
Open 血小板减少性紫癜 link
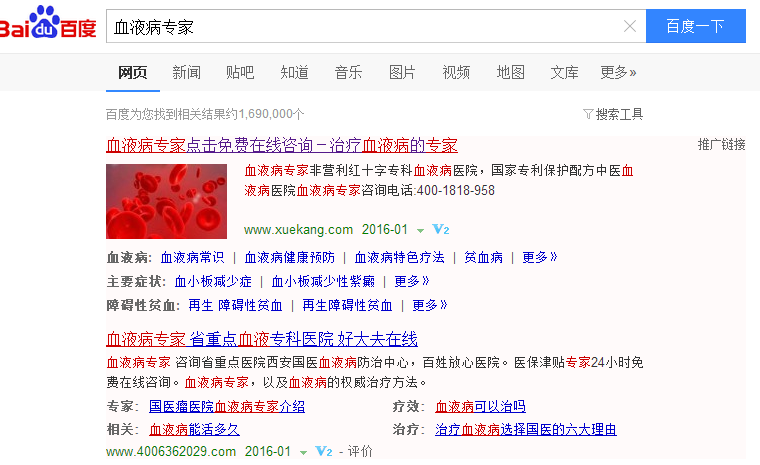323,282
